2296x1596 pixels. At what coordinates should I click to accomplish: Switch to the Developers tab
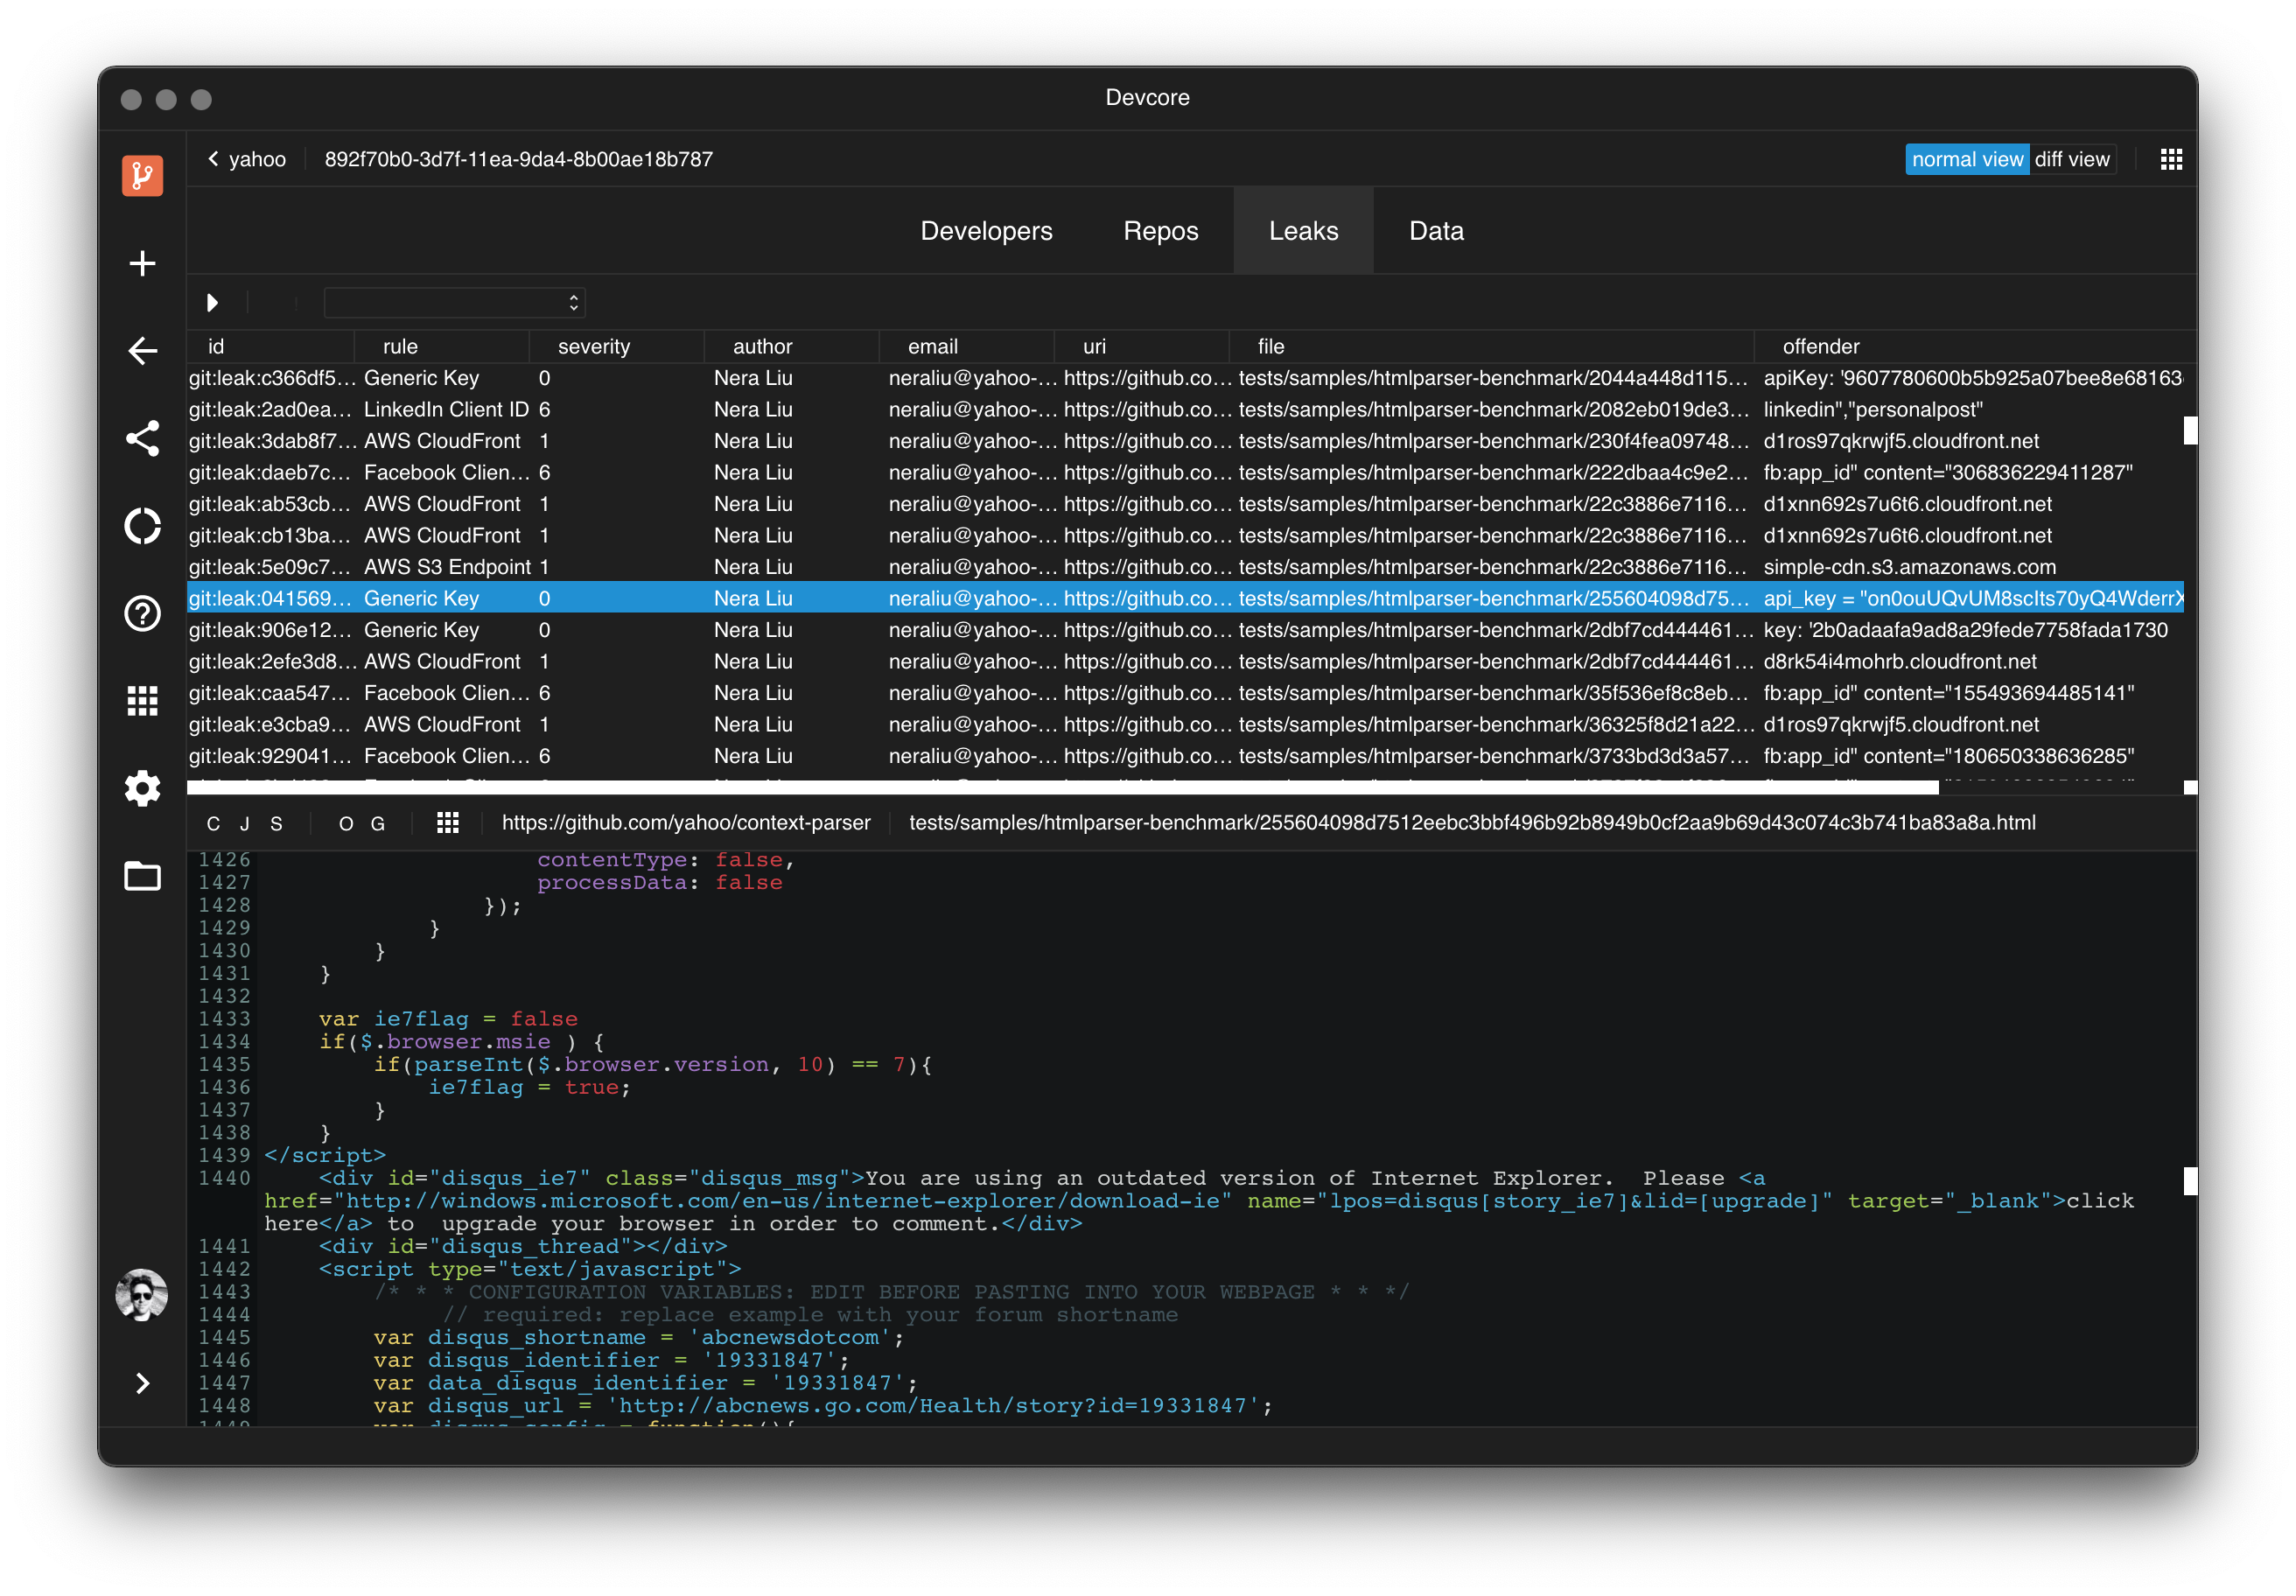point(985,231)
